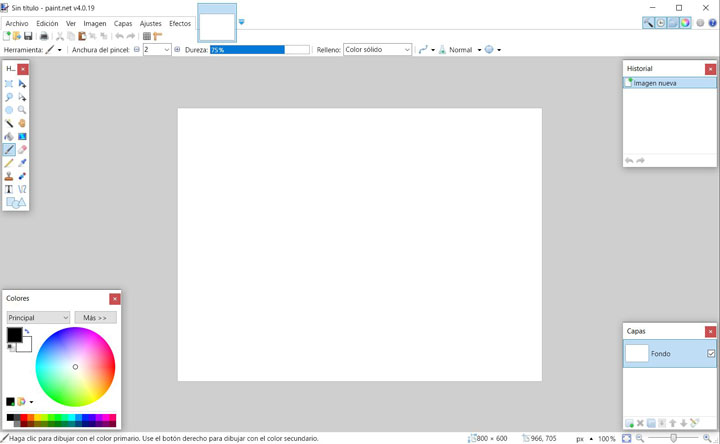Open the Efectos menu

coord(180,23)
